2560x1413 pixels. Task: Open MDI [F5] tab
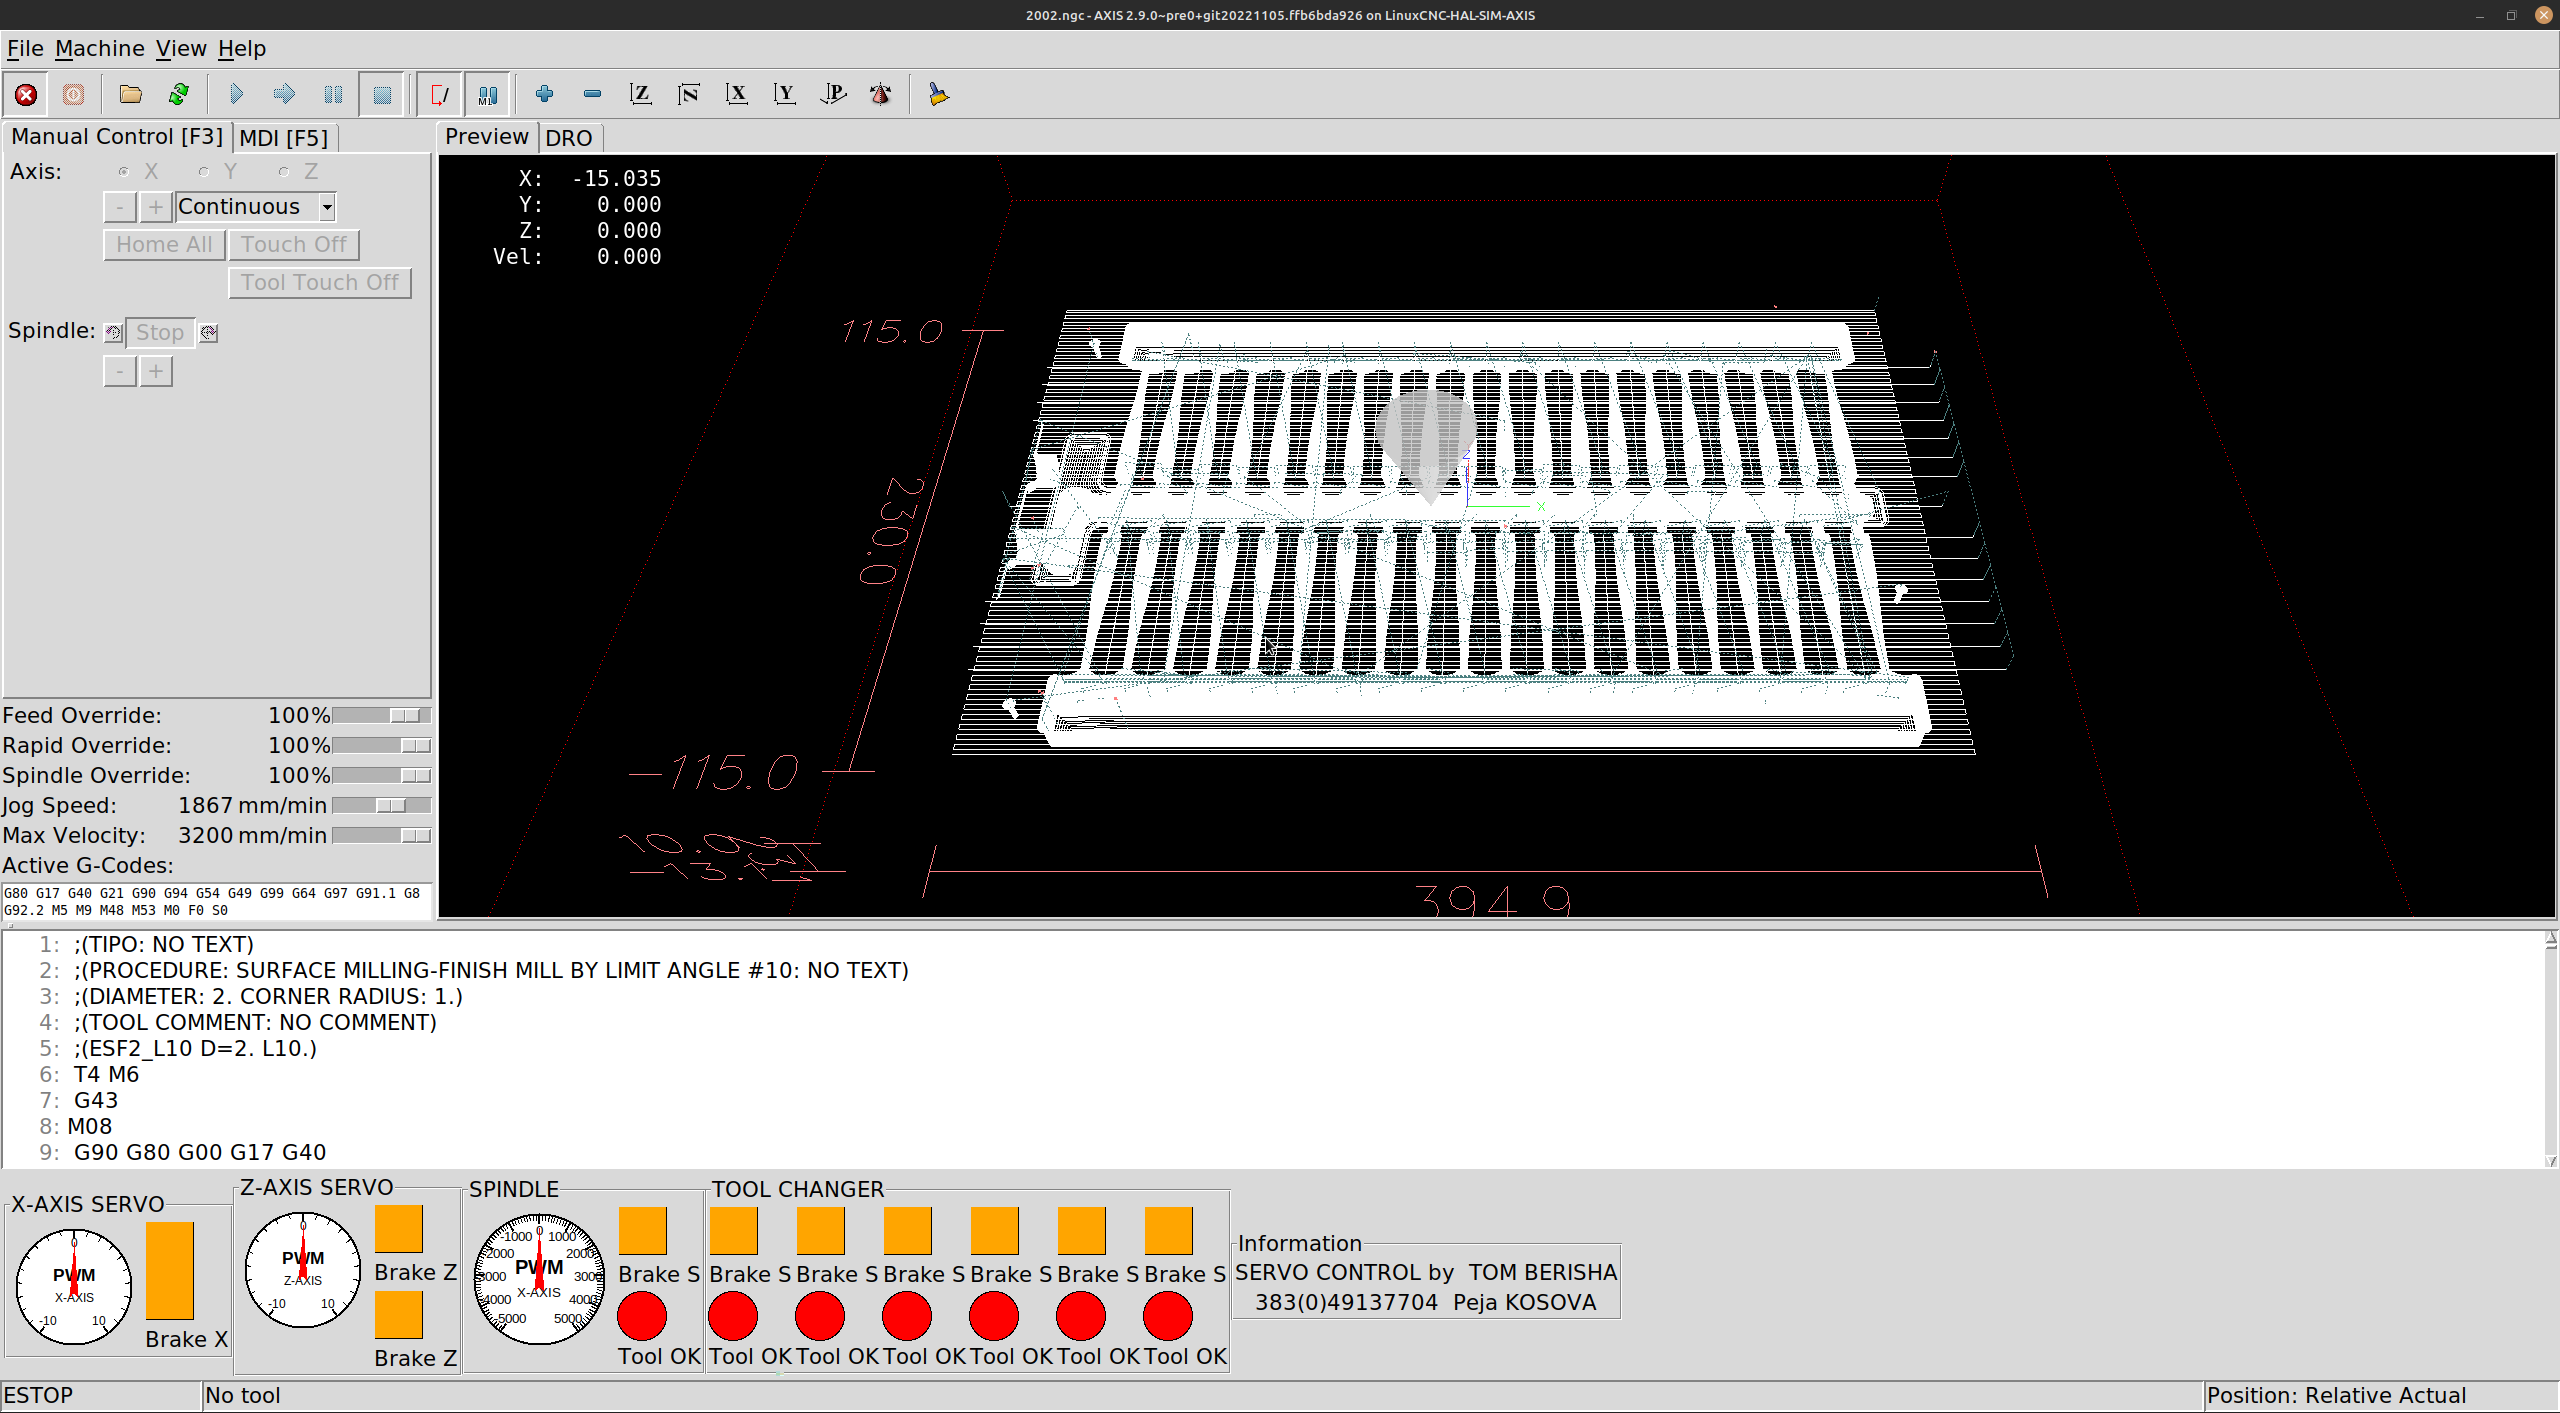283,138
